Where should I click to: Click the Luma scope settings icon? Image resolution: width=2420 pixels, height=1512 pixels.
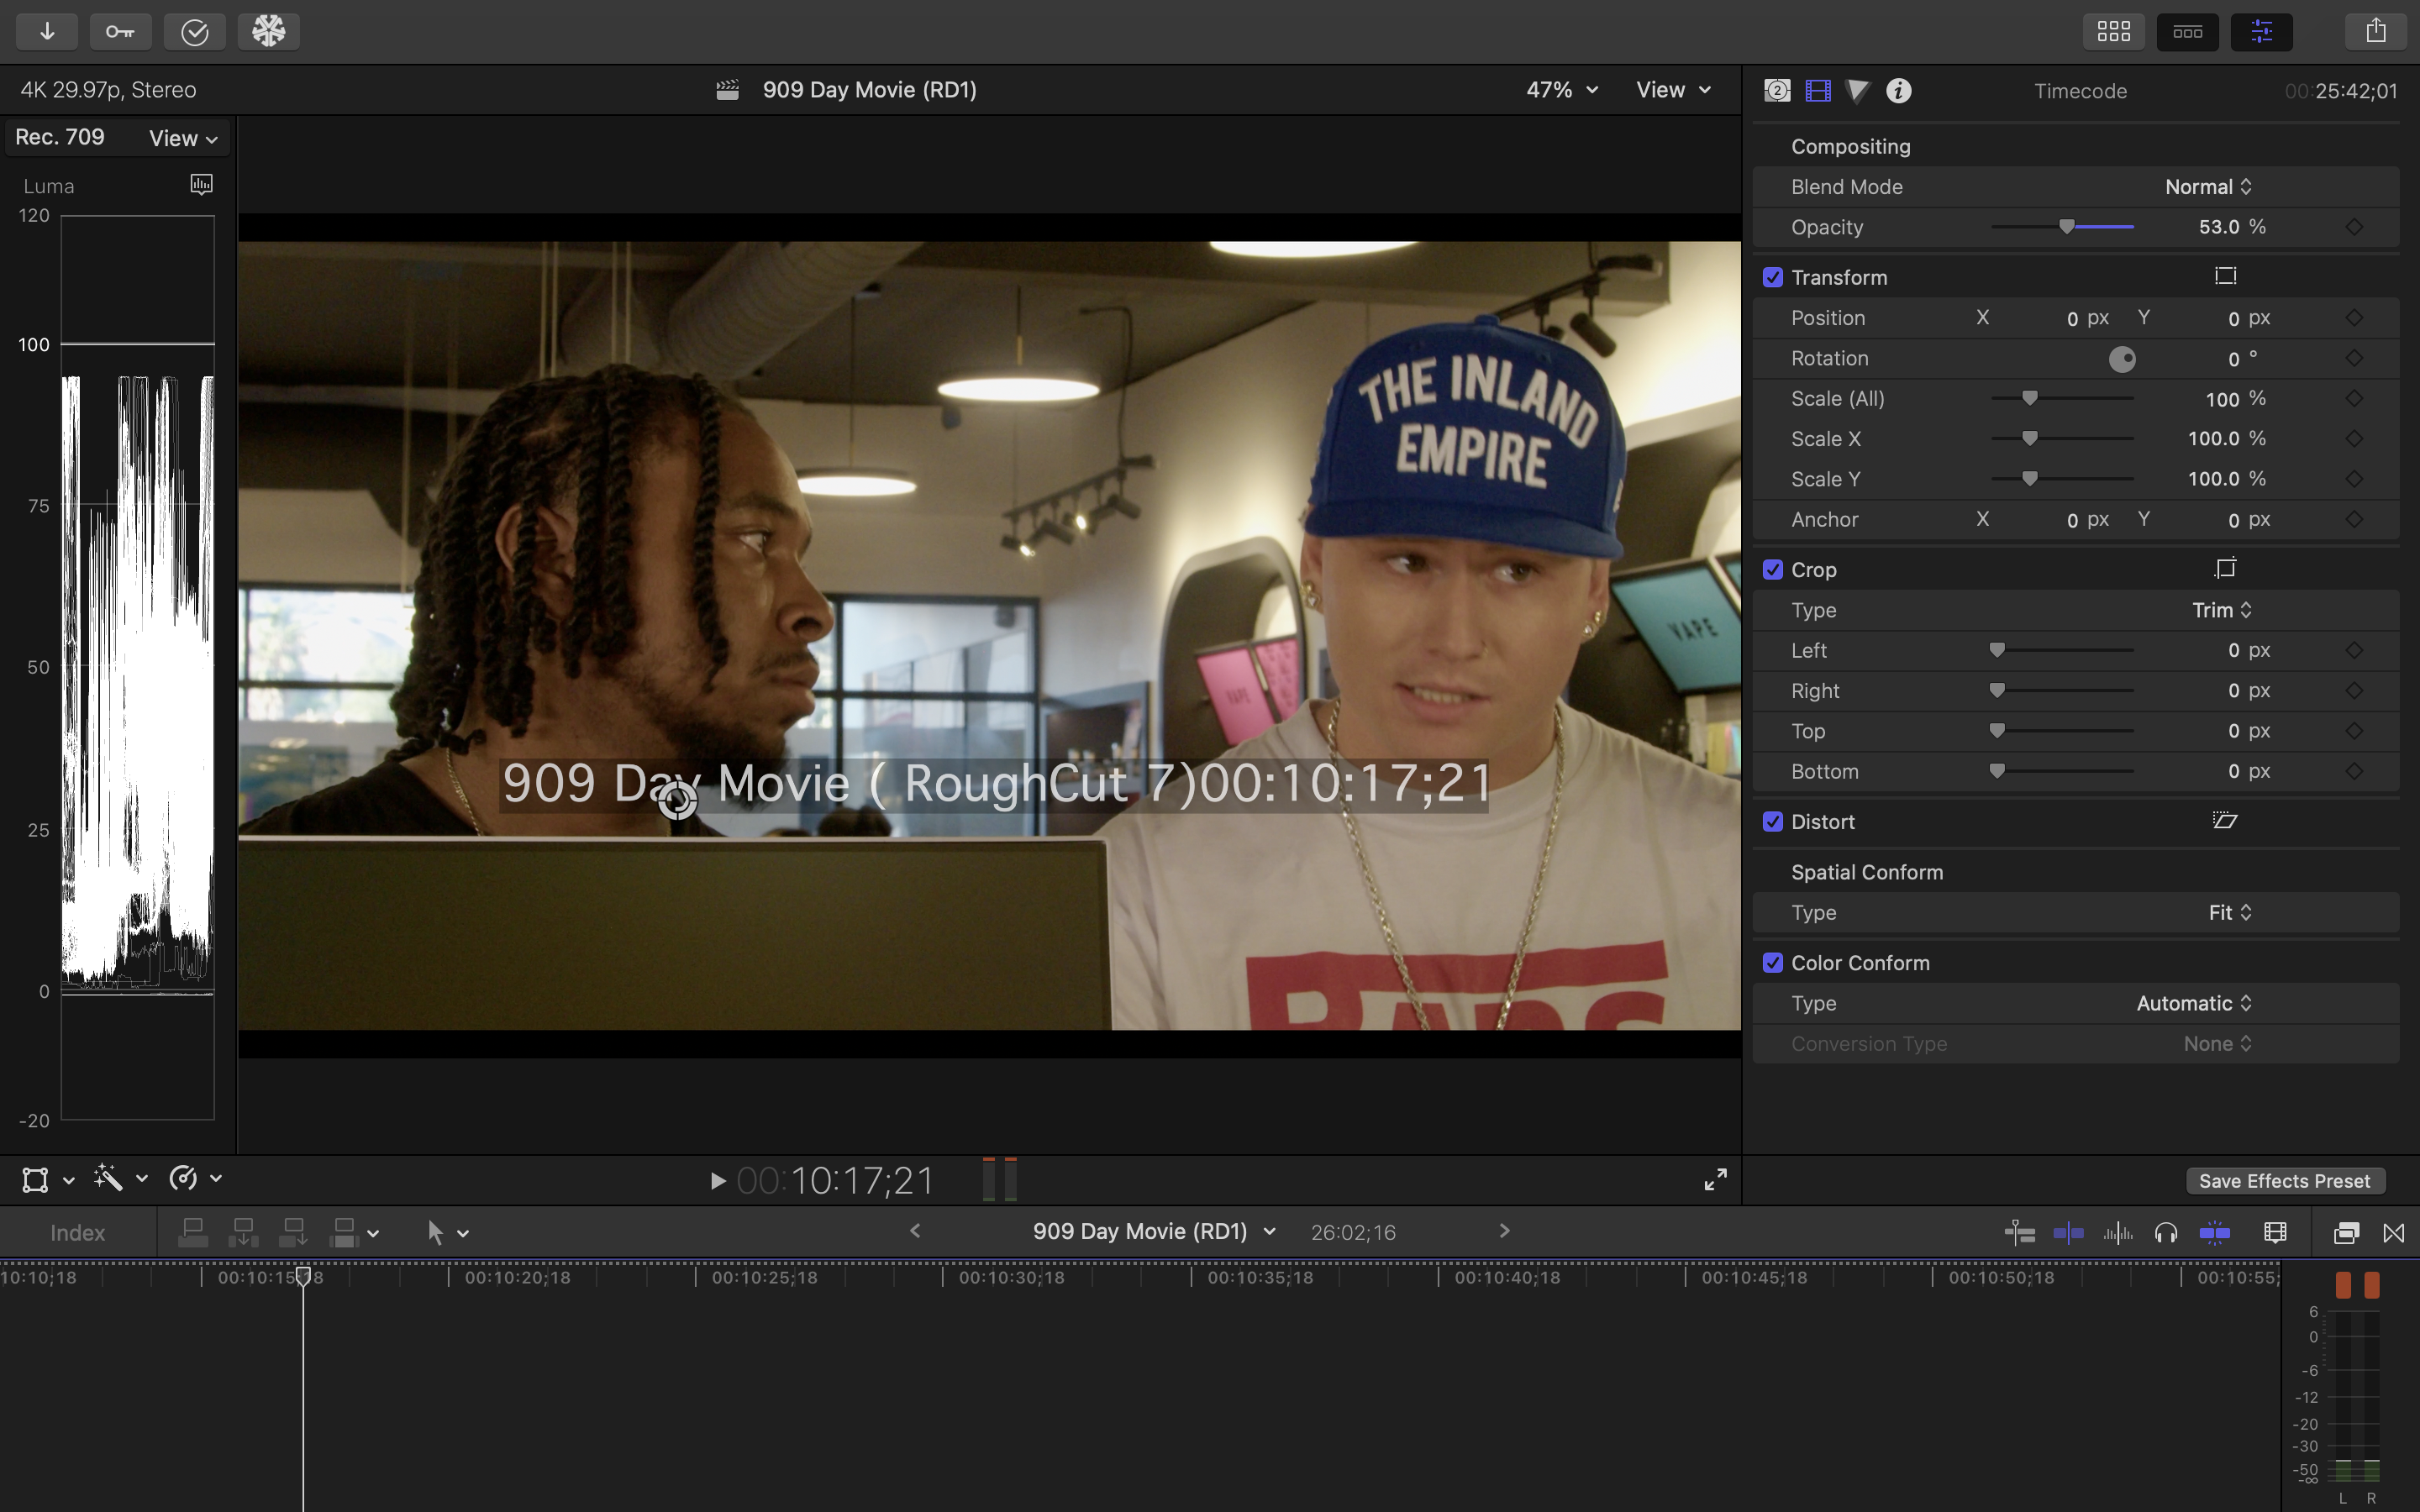201,184
